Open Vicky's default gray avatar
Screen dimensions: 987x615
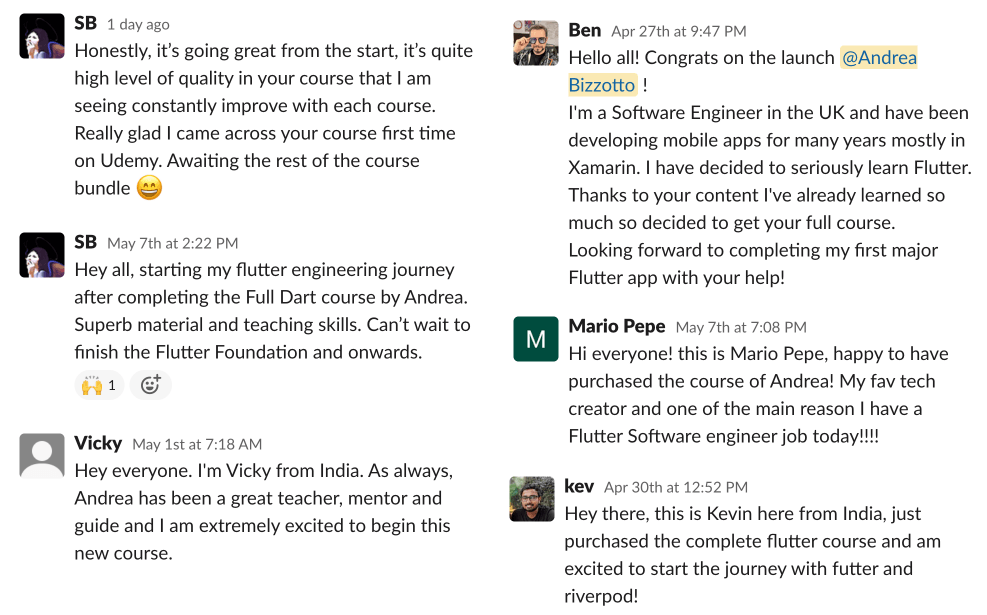point(41,455)
